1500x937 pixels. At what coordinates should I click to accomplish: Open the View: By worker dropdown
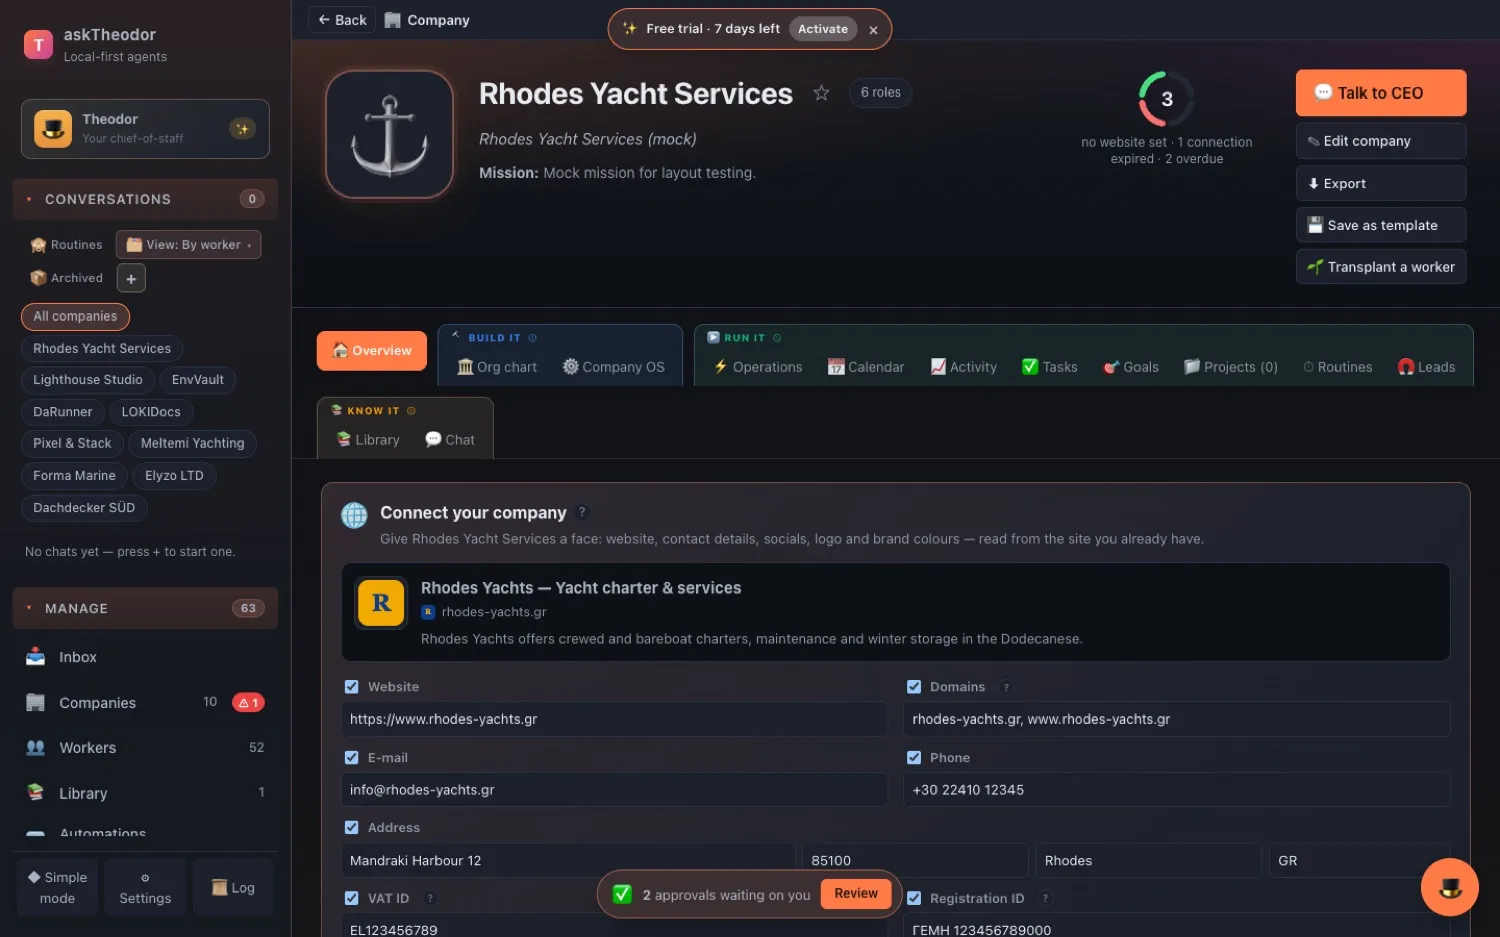(x=189, y=245)
